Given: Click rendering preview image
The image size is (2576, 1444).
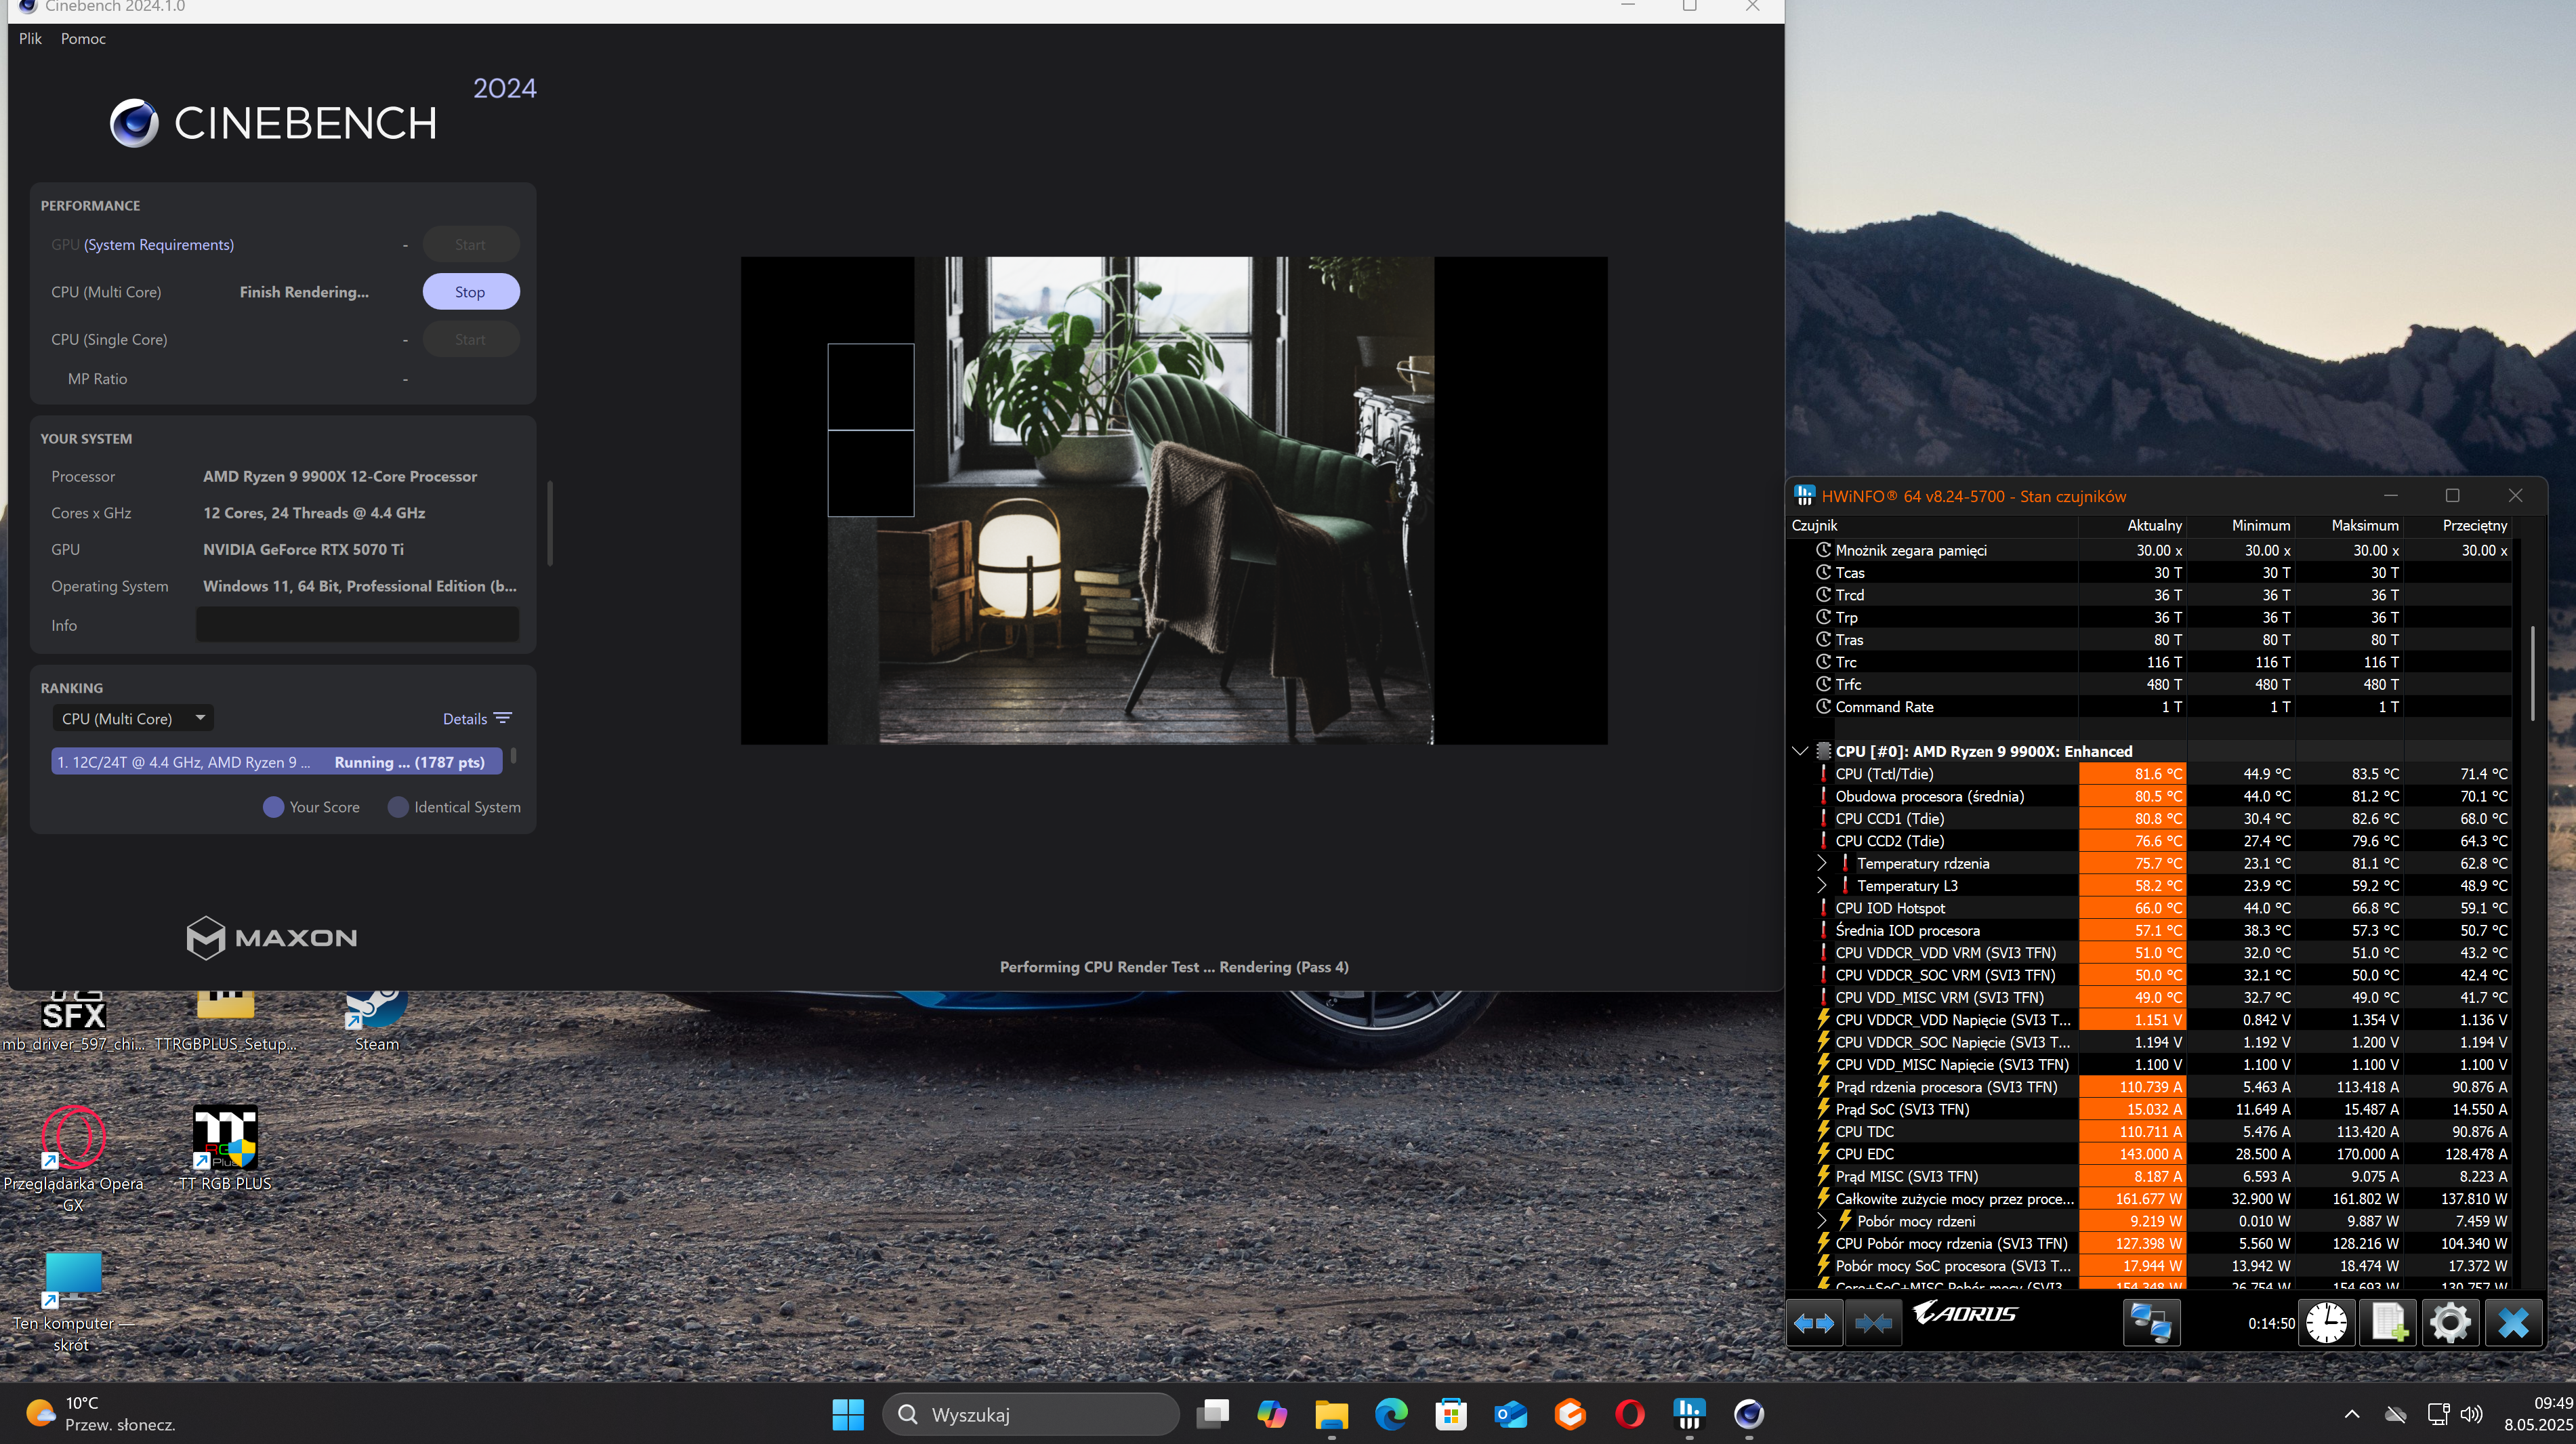Looking at the screenshot, I should [x=1174, y=500].
